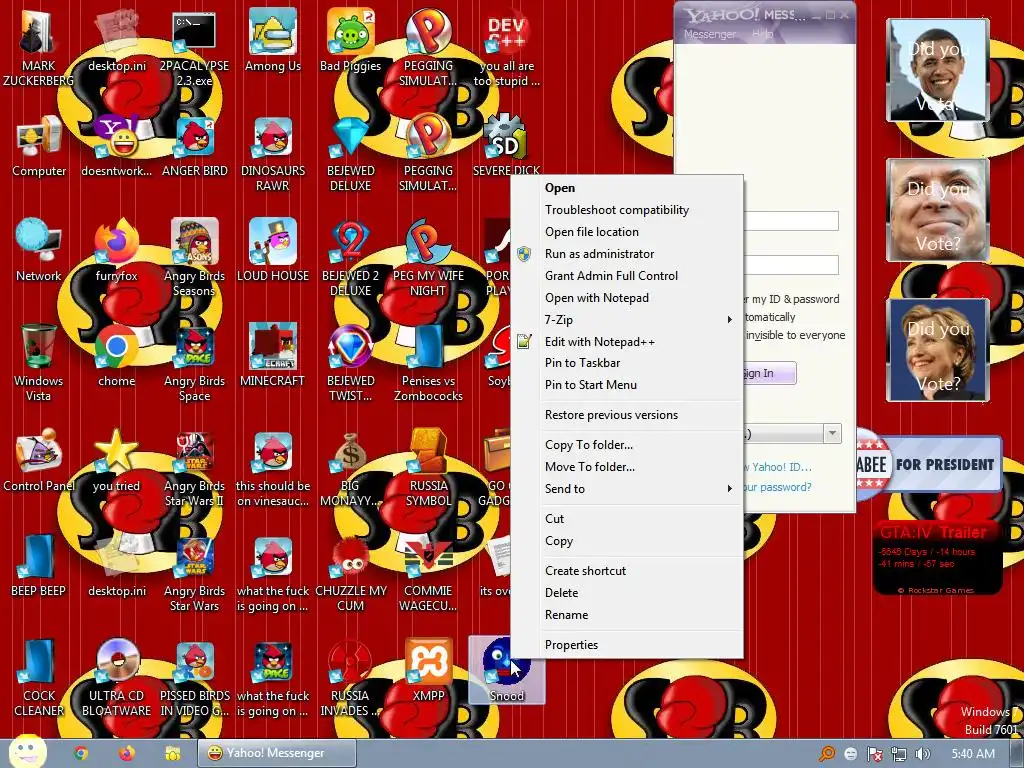Click the Yahoo! Messenger taskbar button

point(277,753)
